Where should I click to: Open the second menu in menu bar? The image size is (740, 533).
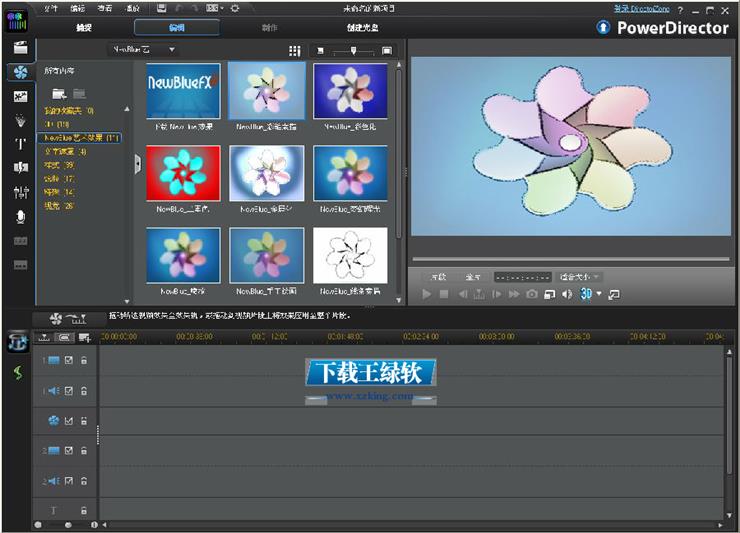pyautogui.click(x=77, y=8)
